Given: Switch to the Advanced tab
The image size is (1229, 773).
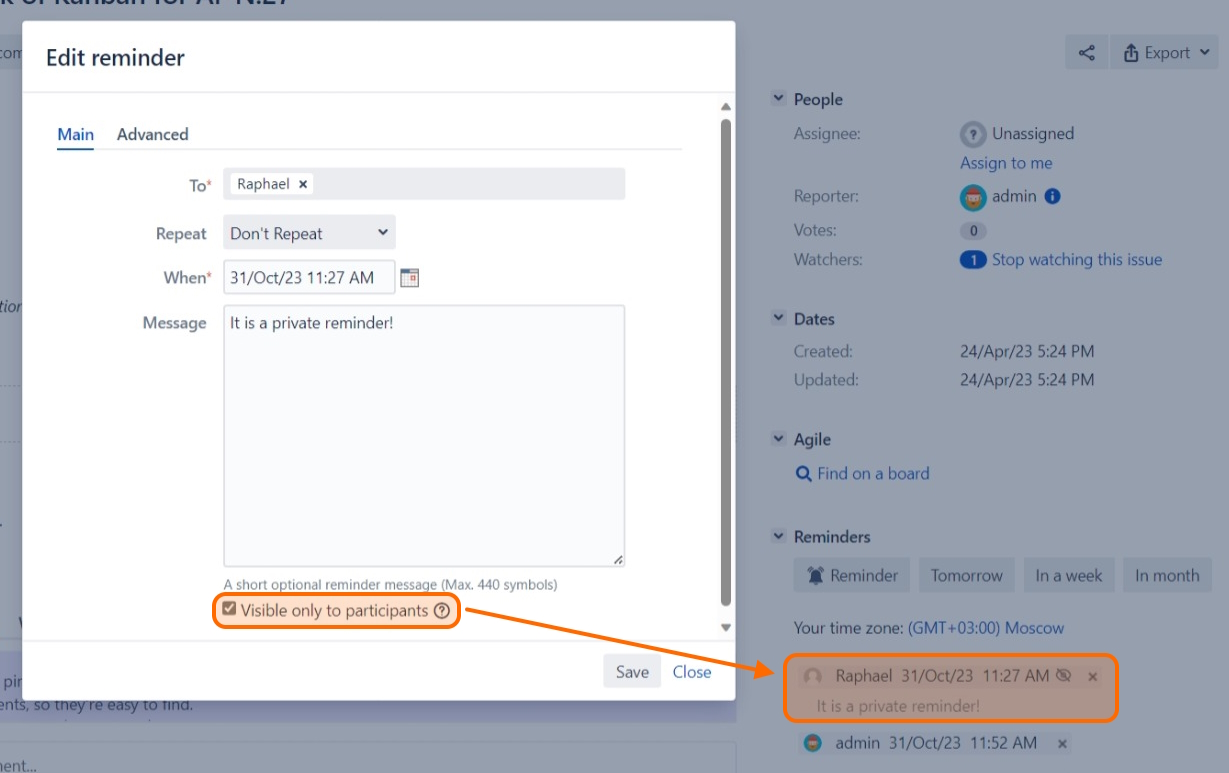Looking at the screenshot, I should tap(152, 134).
